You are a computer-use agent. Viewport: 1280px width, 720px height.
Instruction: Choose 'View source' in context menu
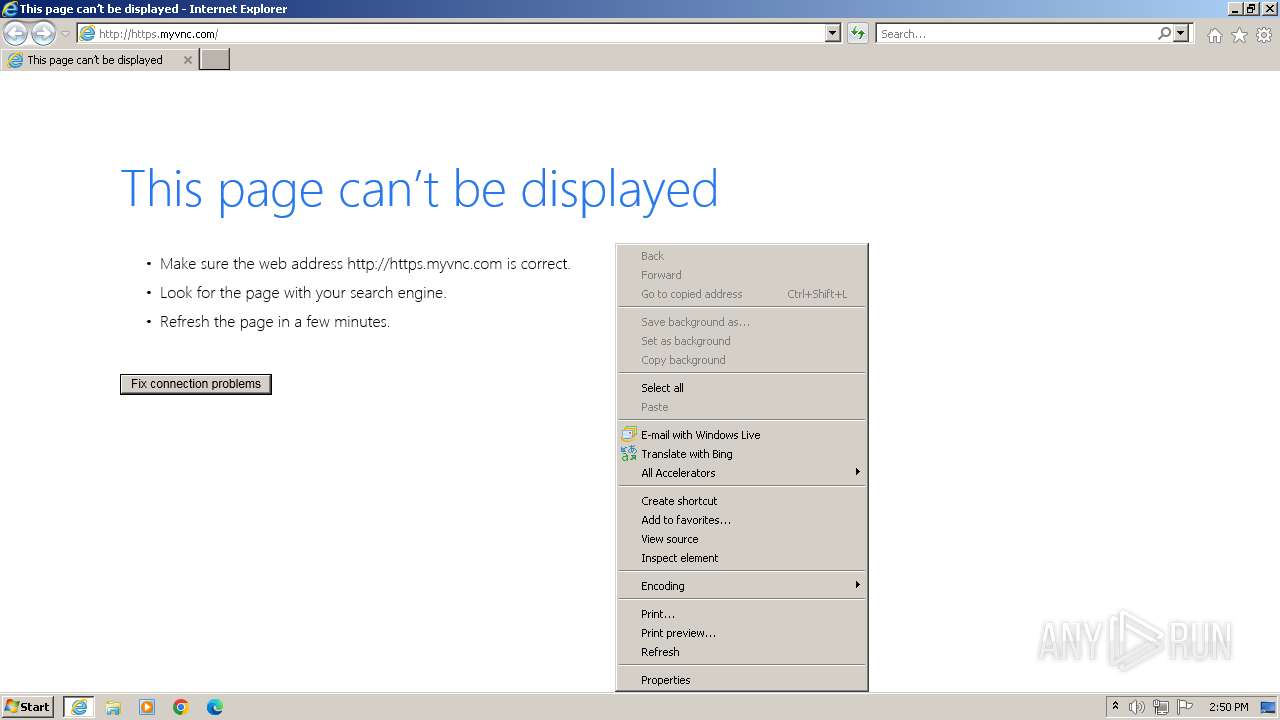point(742,539)
